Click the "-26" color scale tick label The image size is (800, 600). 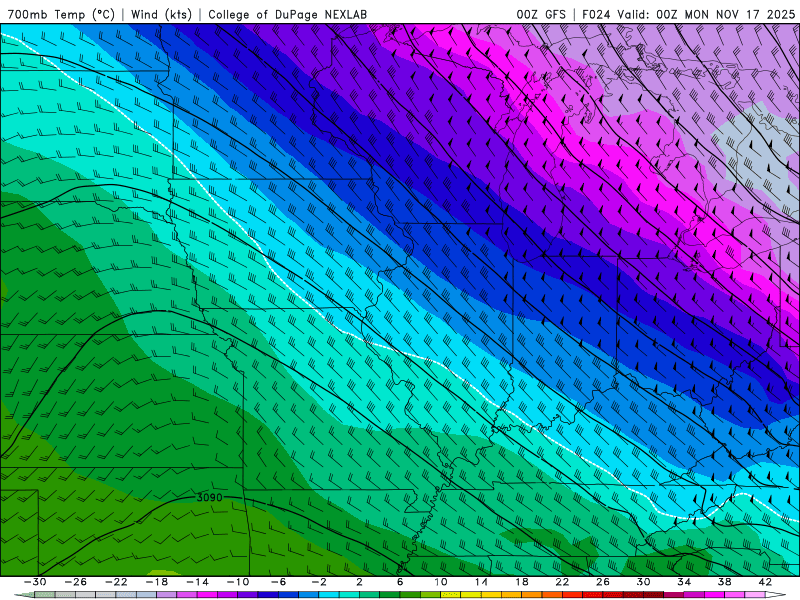(x=76, y=582)
